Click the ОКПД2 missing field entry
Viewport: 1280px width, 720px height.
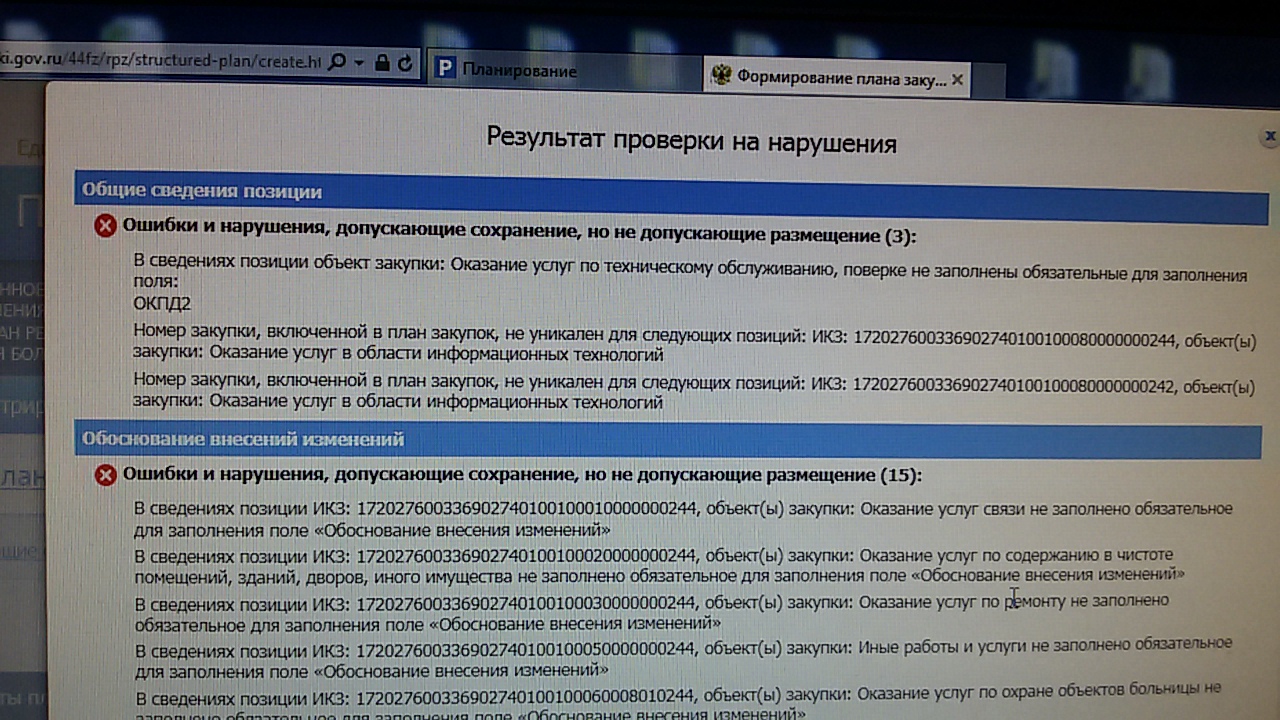(162, 303)
